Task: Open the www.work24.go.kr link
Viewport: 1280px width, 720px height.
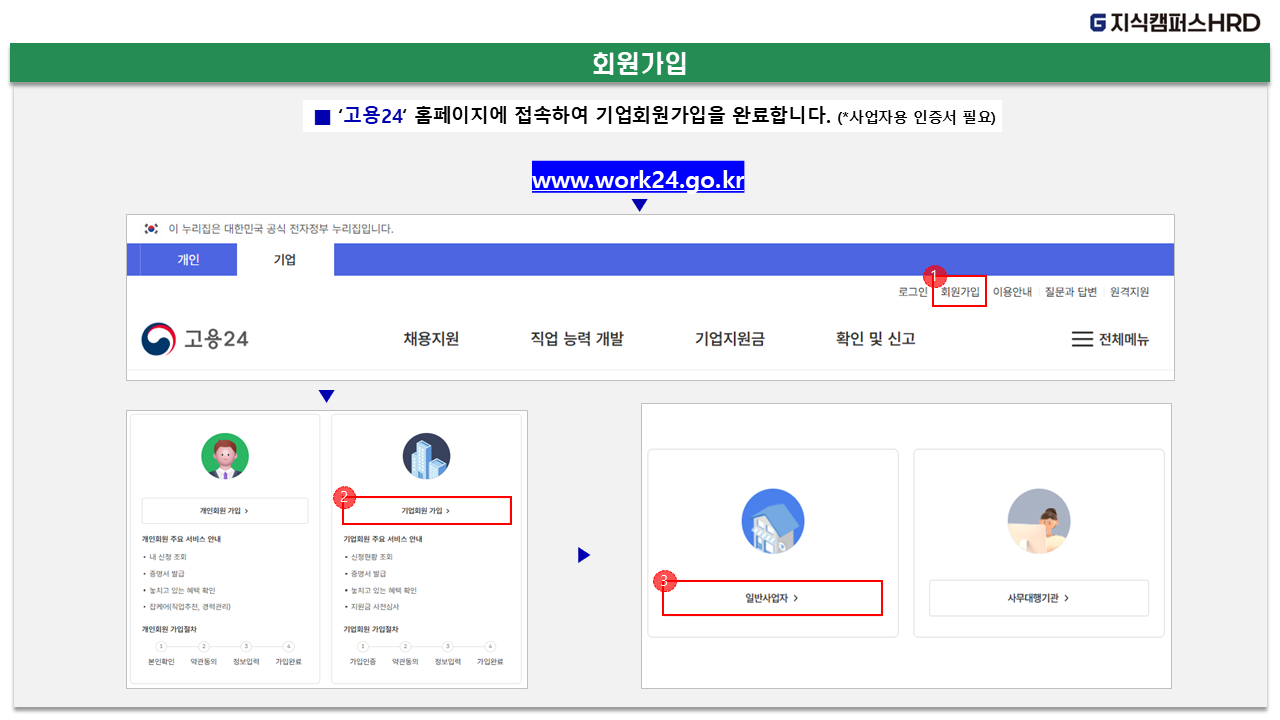Action: 638,180
